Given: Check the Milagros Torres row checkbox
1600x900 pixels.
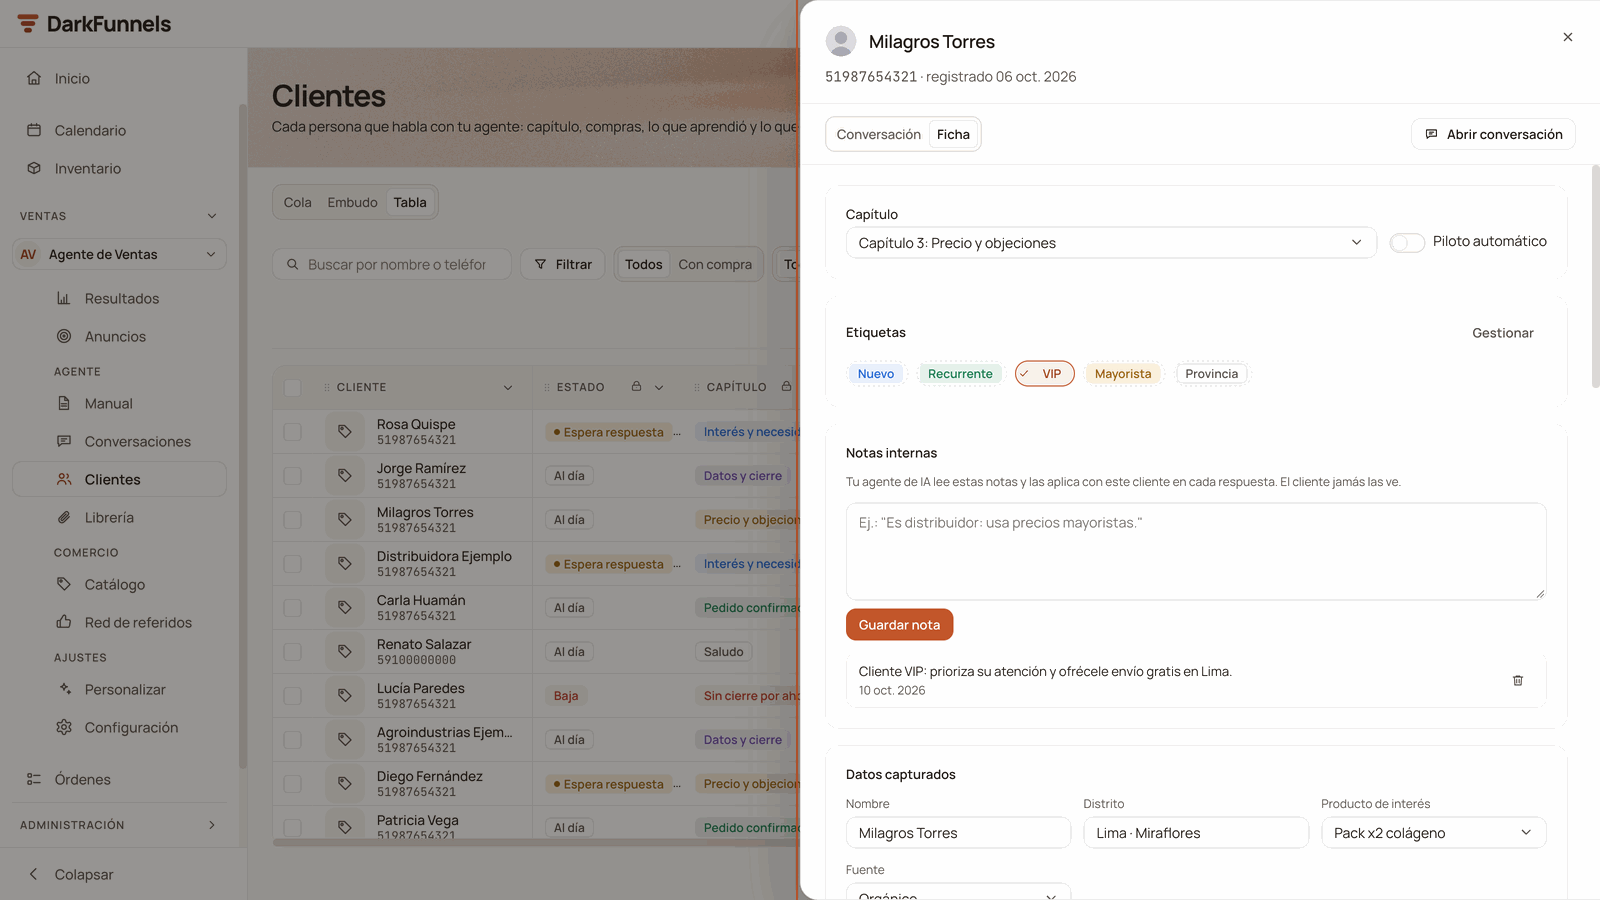Looking at the screenshot, I should (x=292, y=520).
